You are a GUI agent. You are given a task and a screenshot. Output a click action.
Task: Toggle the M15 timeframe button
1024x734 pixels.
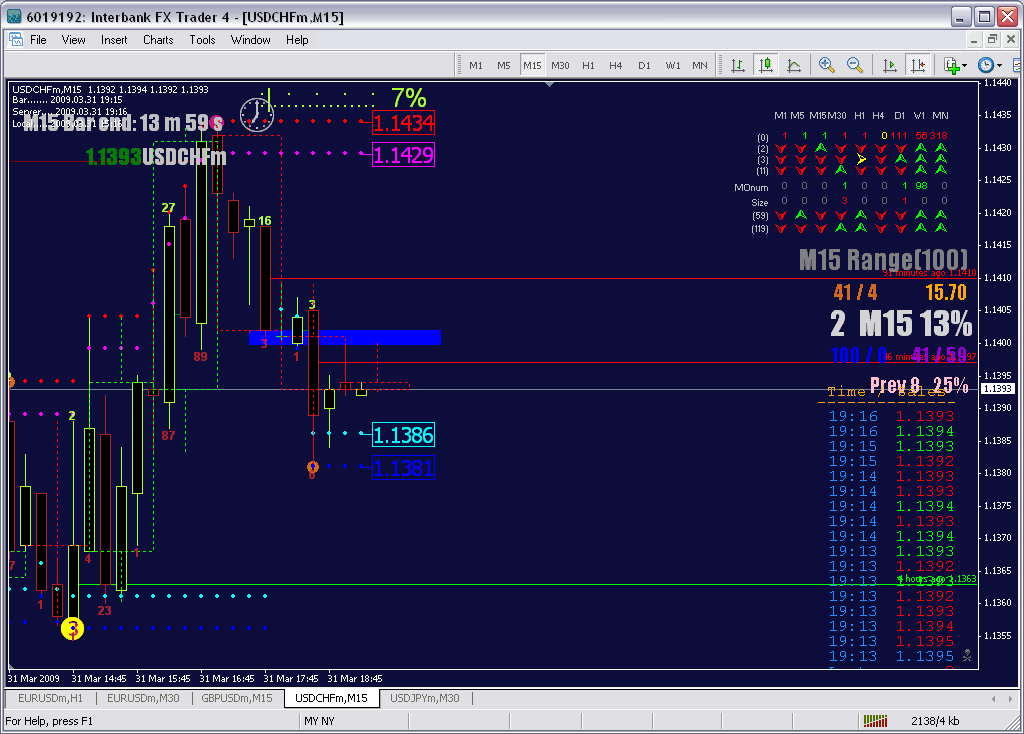click(x=532, y=65)
